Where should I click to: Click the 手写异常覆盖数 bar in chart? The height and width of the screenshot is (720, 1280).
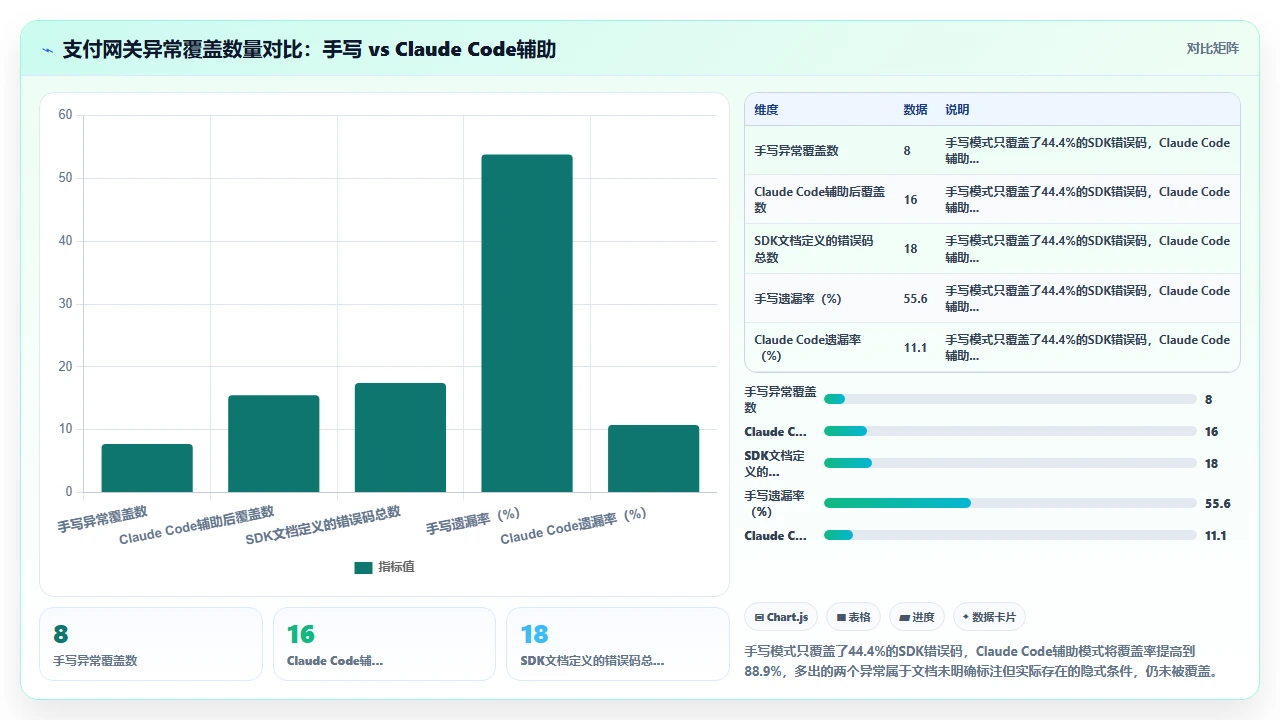click(x=147, y=468)
